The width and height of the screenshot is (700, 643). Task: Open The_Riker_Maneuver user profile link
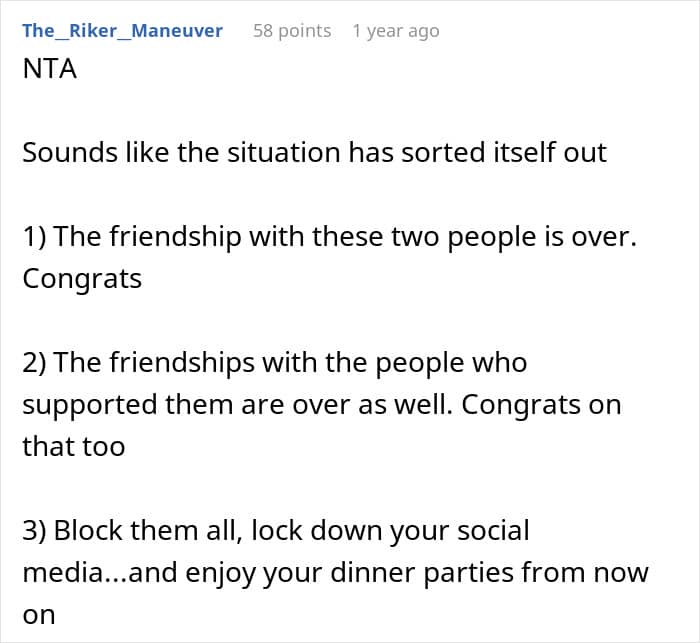coord(122,31)
